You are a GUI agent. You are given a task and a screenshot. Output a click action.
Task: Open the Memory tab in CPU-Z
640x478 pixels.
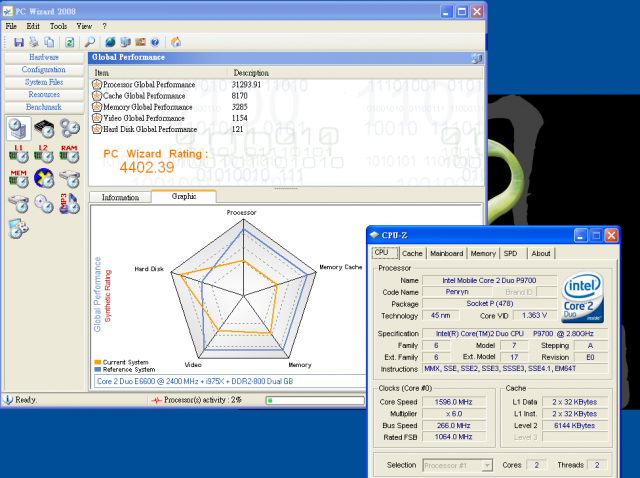[x=483, y=253]
